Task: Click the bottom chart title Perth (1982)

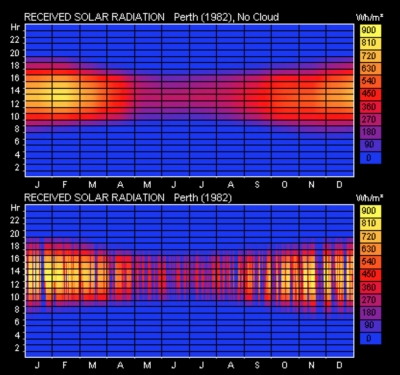Action: pos(203,198)
